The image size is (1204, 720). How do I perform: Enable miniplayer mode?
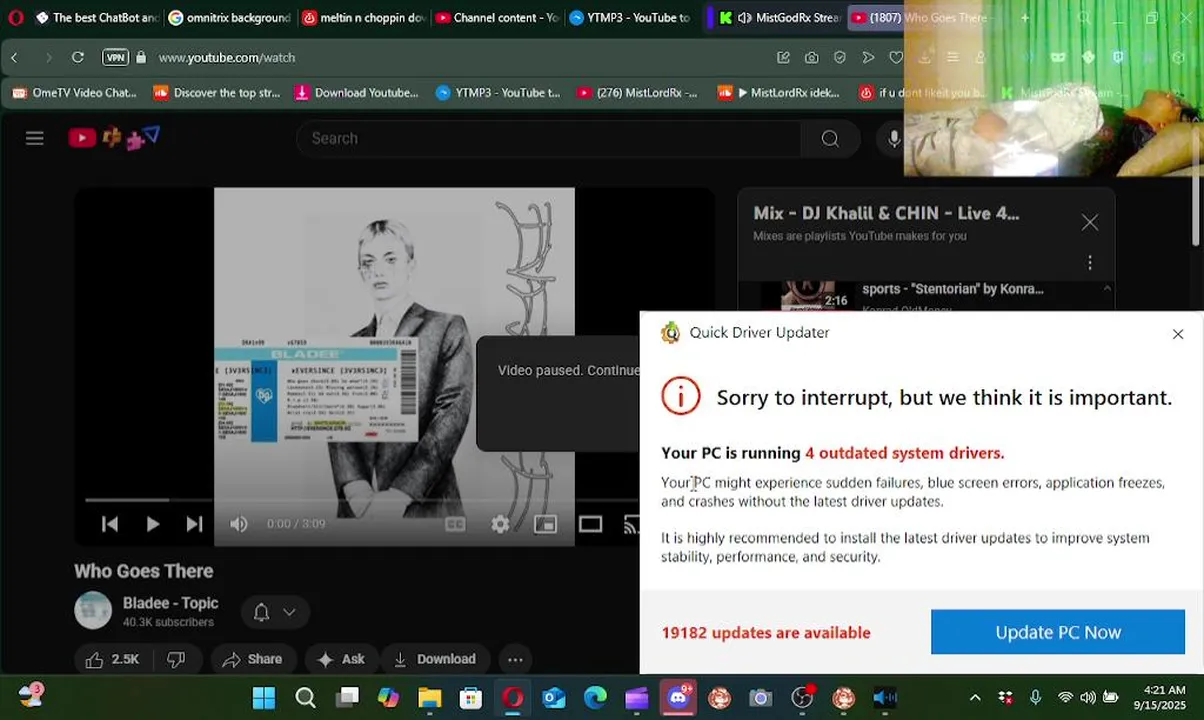[545, 524]
